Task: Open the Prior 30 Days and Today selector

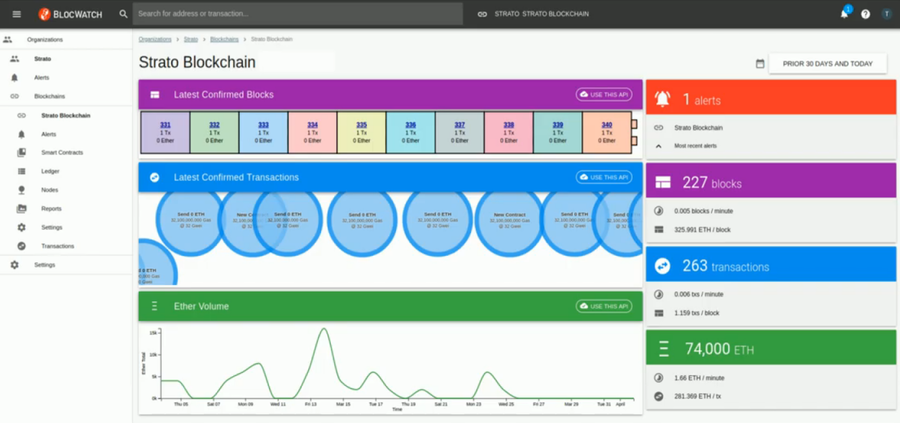Action: tap(827, 64)
